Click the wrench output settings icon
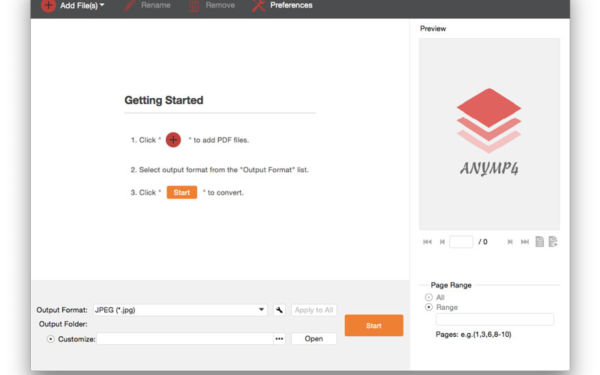Viewport: 600px width, 375px height. [279, 310]
